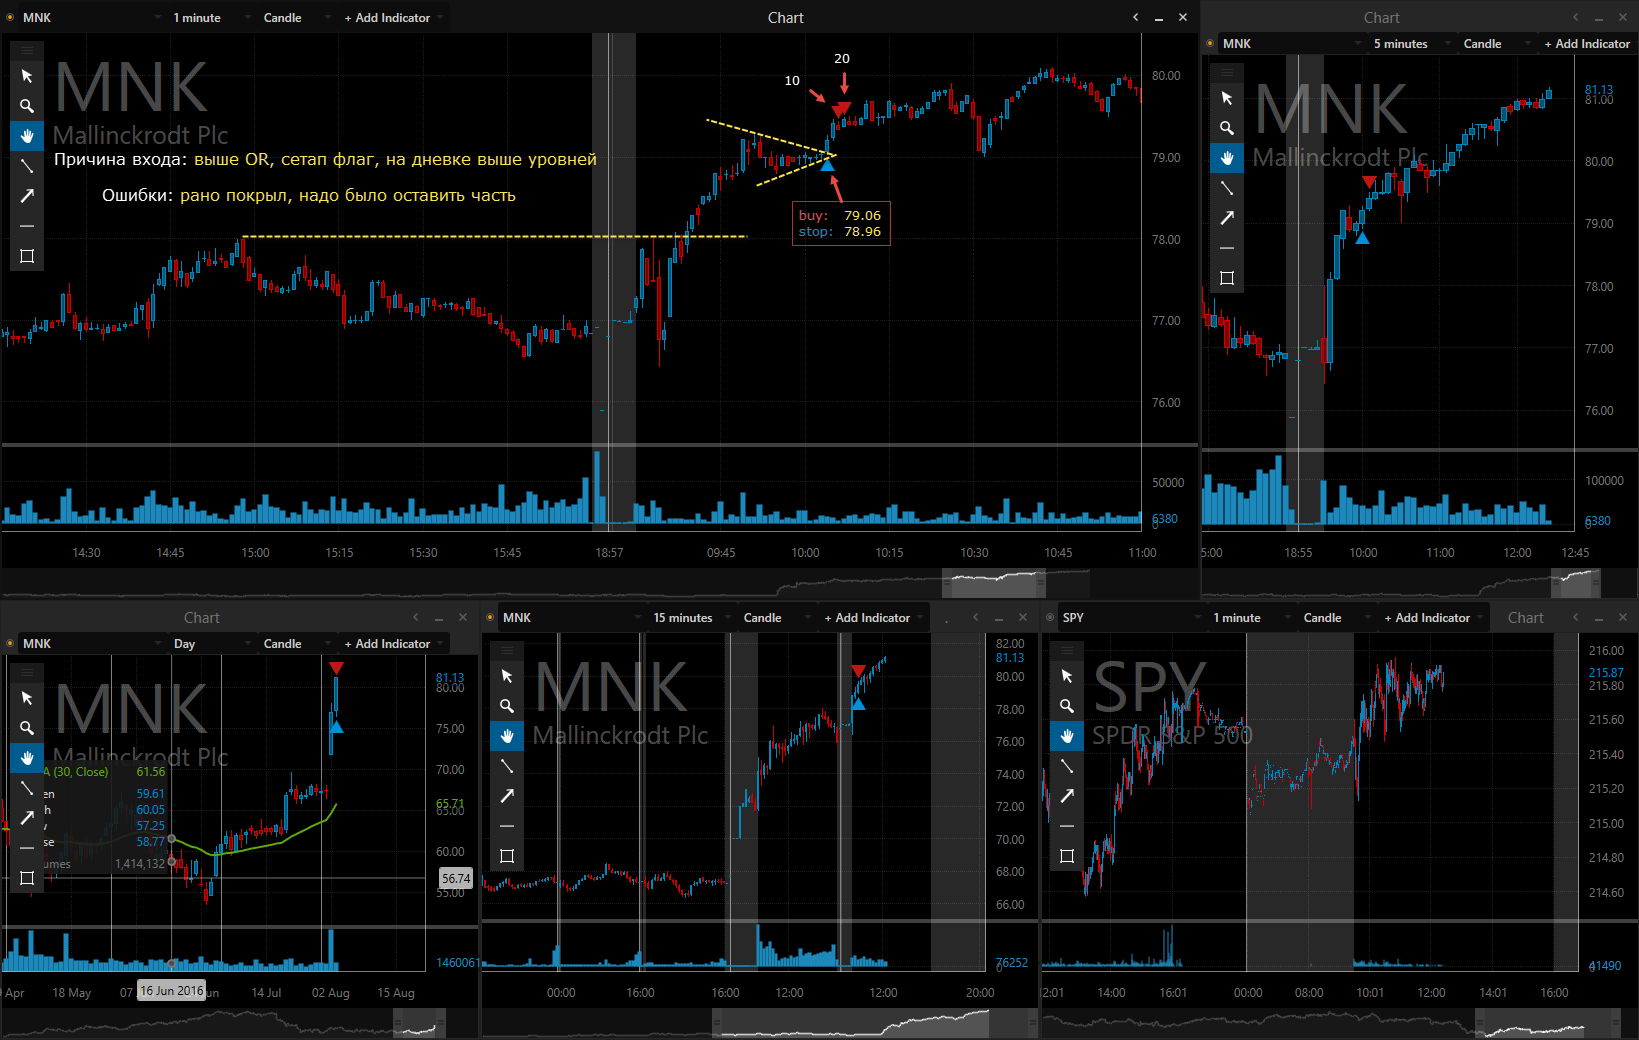Pick the trend line tool in the MNK 15 minutes chart
Viewport: 1639px width, 1040px height.
click(x=507, y=766)
